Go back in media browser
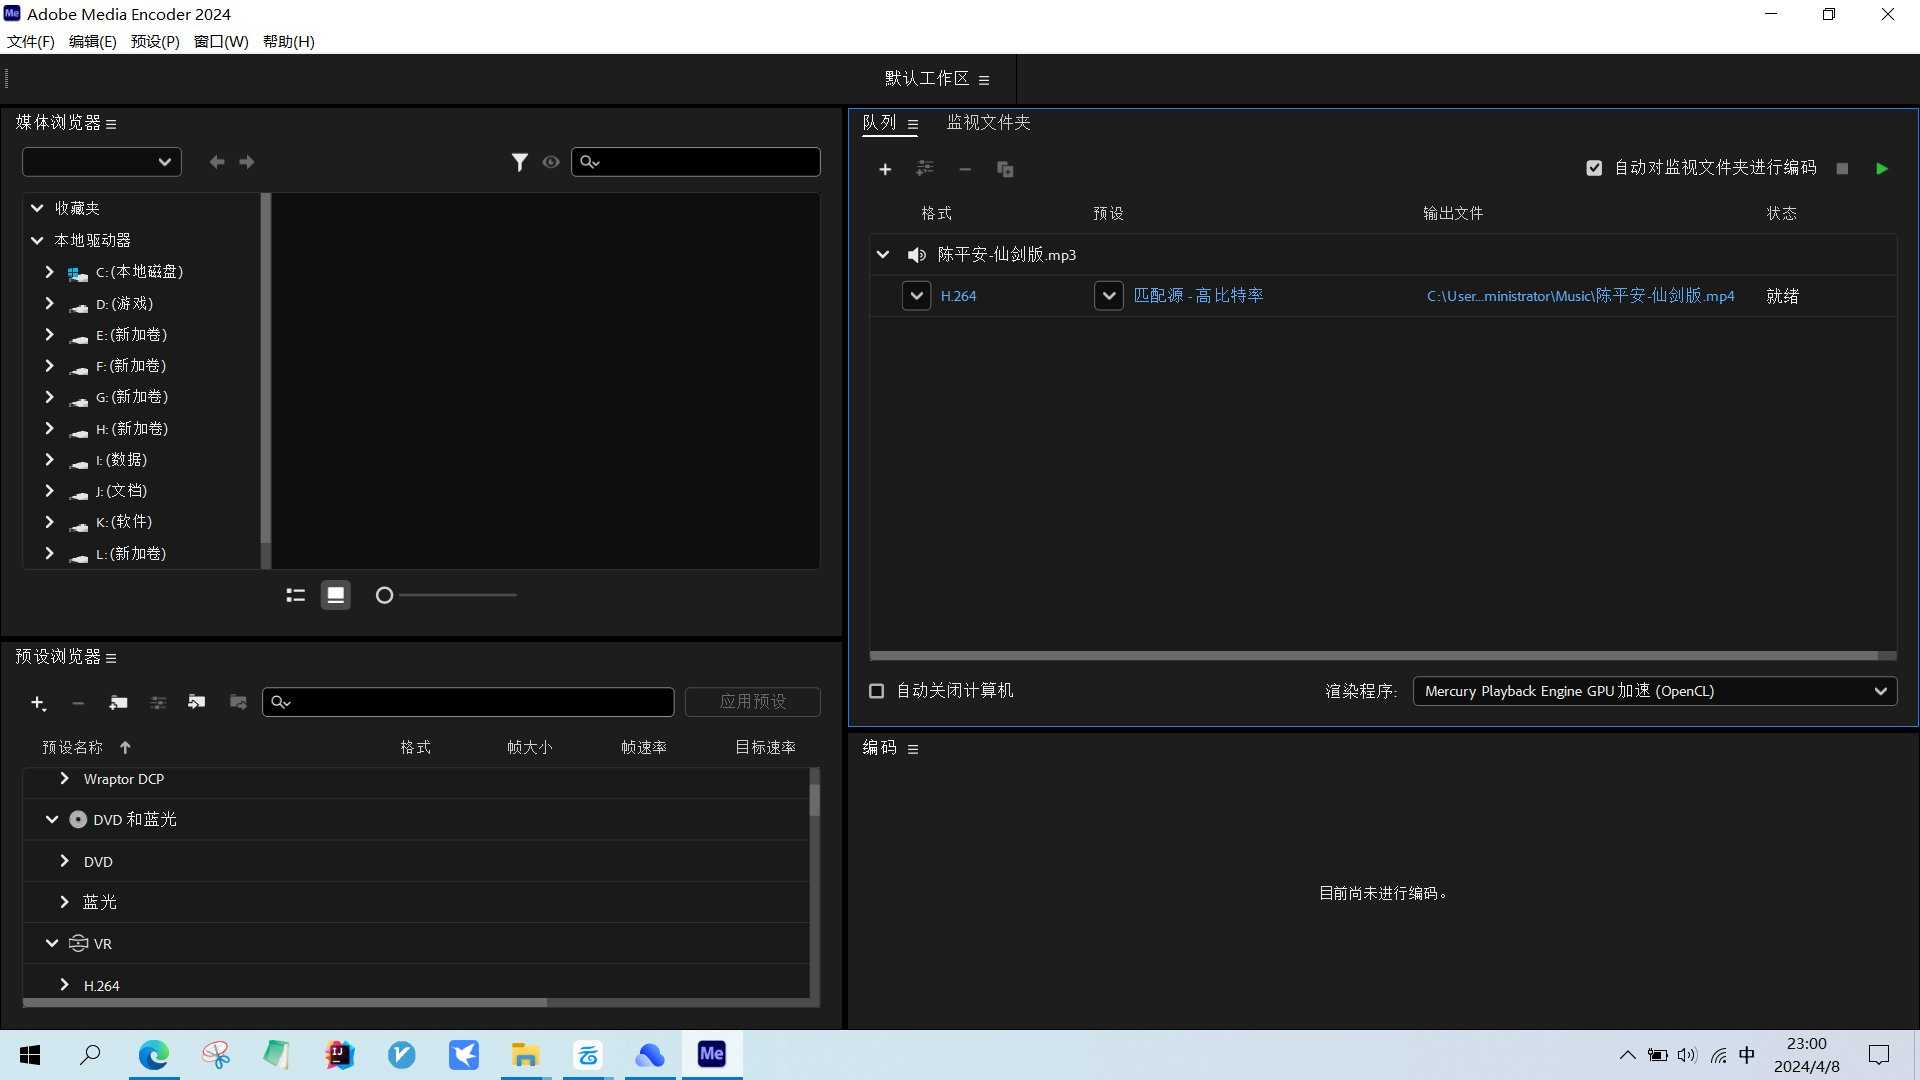 [217, 162]
